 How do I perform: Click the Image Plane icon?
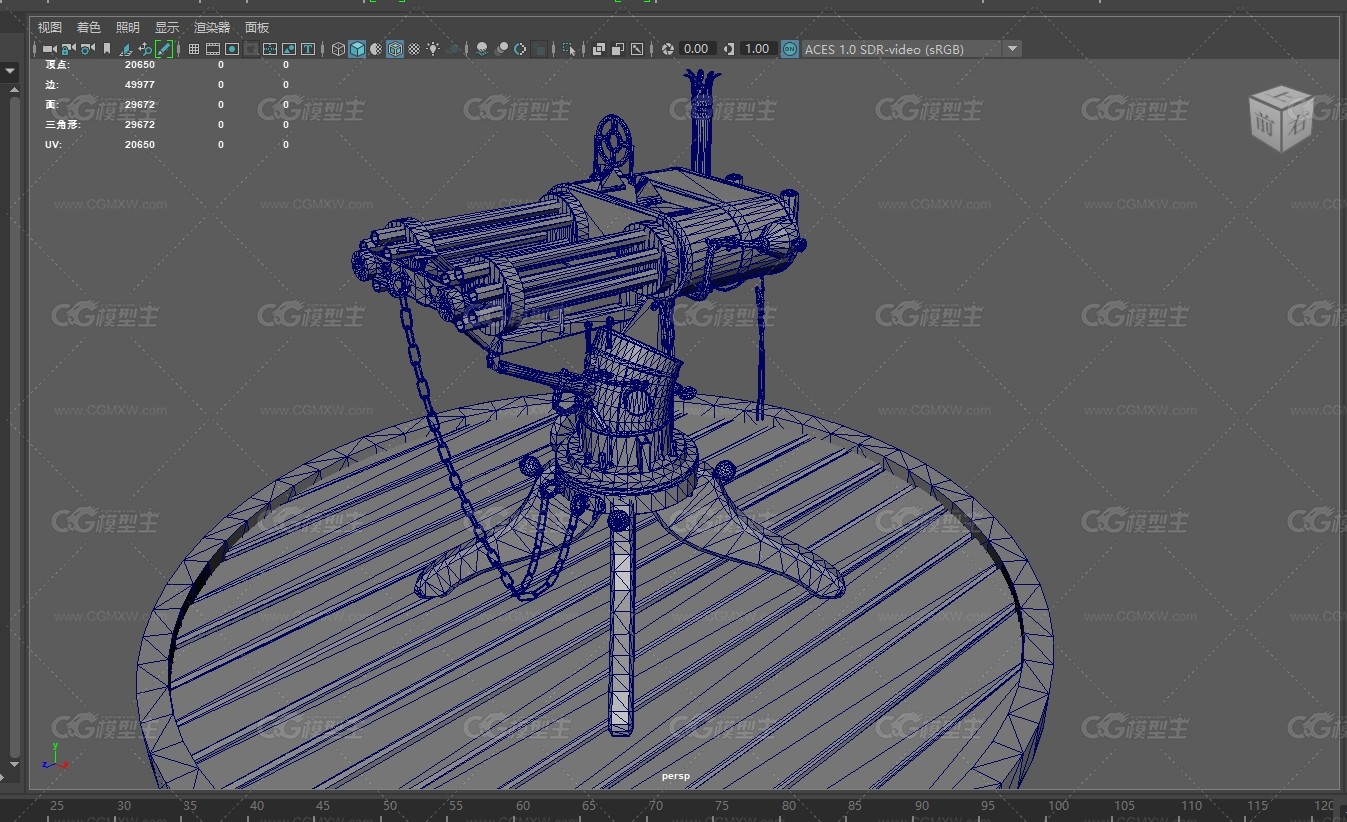click(126, 49)
